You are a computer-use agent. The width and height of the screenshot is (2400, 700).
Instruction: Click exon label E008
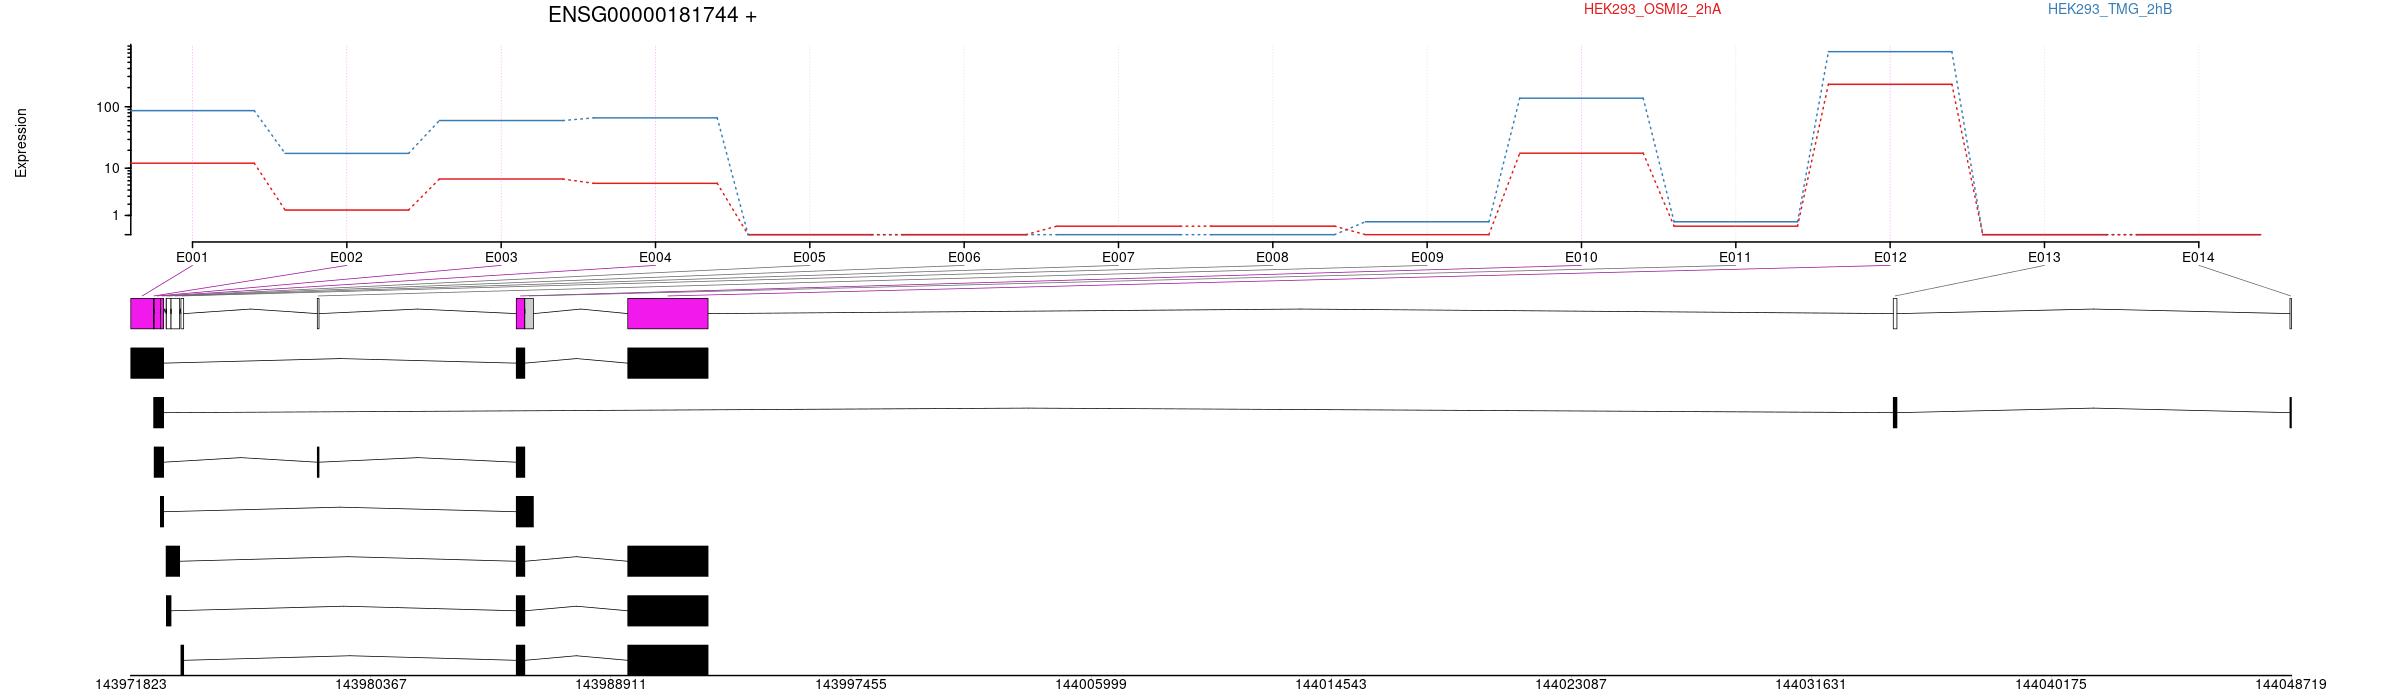(1272, 257)
